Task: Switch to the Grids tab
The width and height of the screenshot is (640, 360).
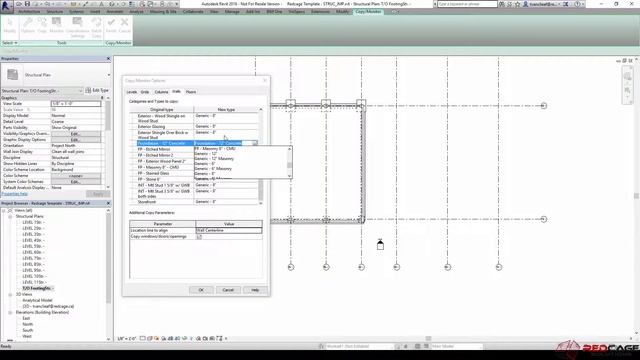Action: coord(145,92)
